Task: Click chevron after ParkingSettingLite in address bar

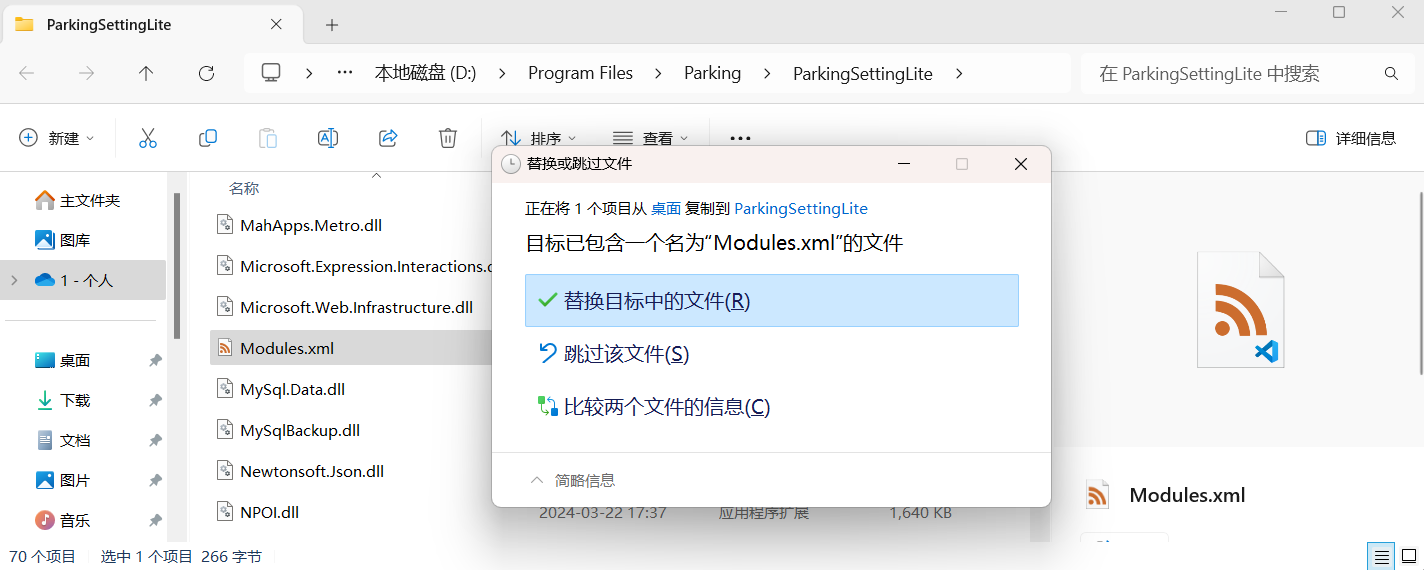Action: [959, 73]
